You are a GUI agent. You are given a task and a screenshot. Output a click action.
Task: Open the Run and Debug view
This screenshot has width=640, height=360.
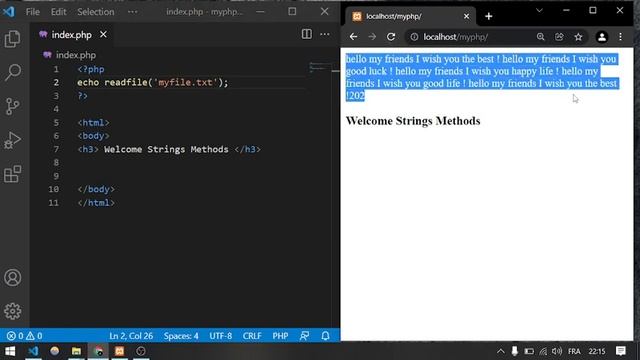(13, 140)
